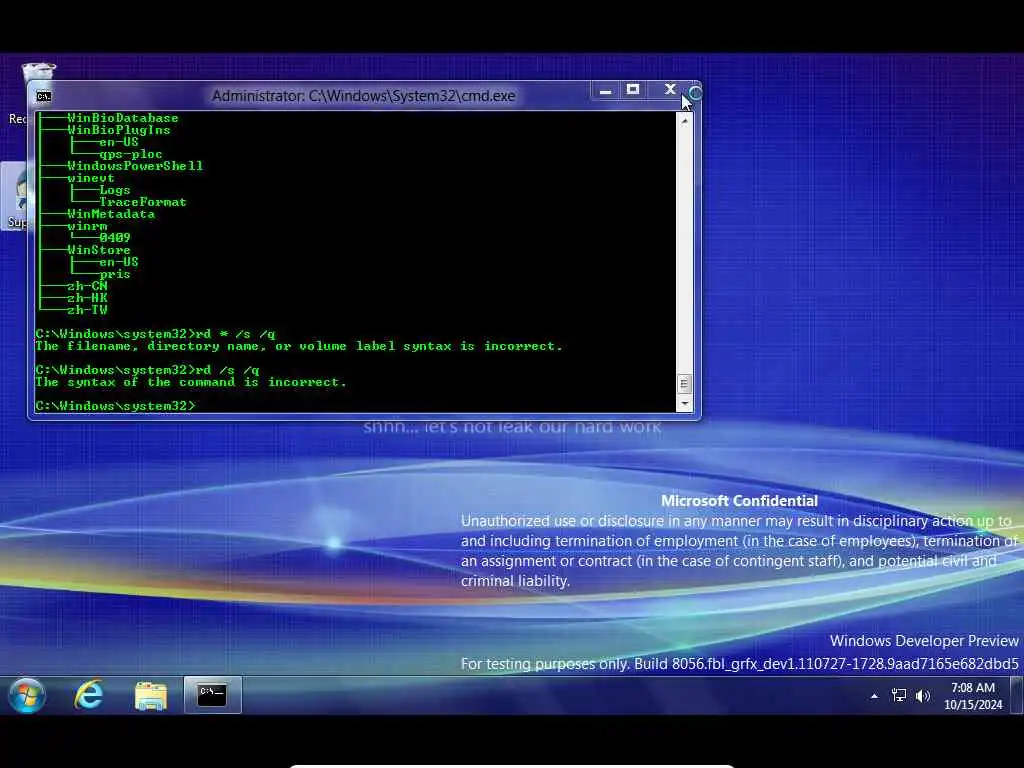Click the WinBioPlugIns line in output

click(118, 130)
